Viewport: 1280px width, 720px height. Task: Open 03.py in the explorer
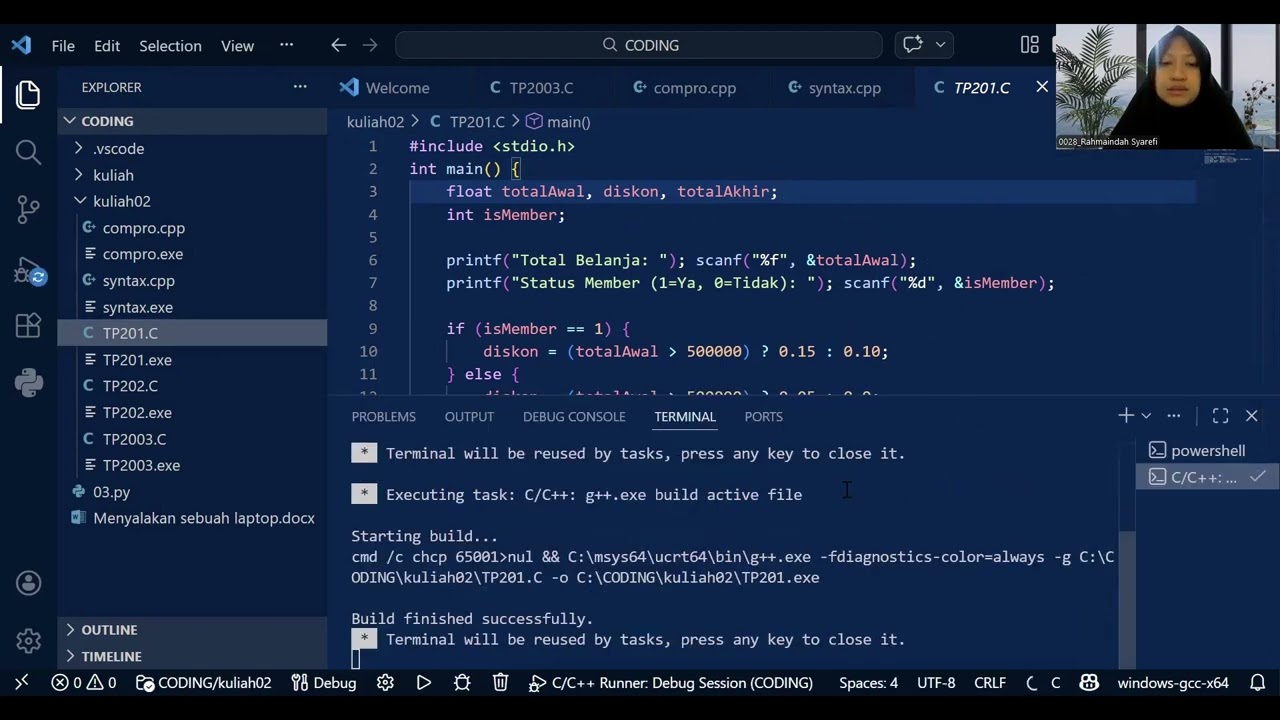192,492
